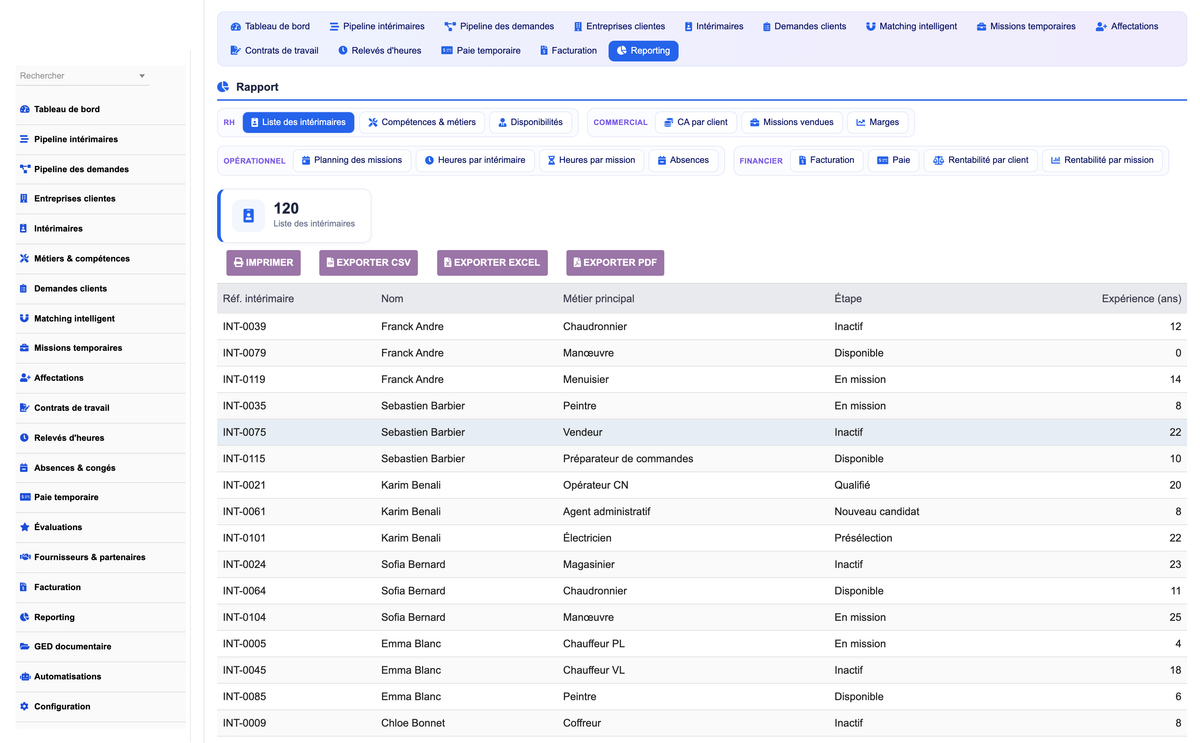Open the Facturation financial report button
The image size is (1200, 743).
click(826, 160)
